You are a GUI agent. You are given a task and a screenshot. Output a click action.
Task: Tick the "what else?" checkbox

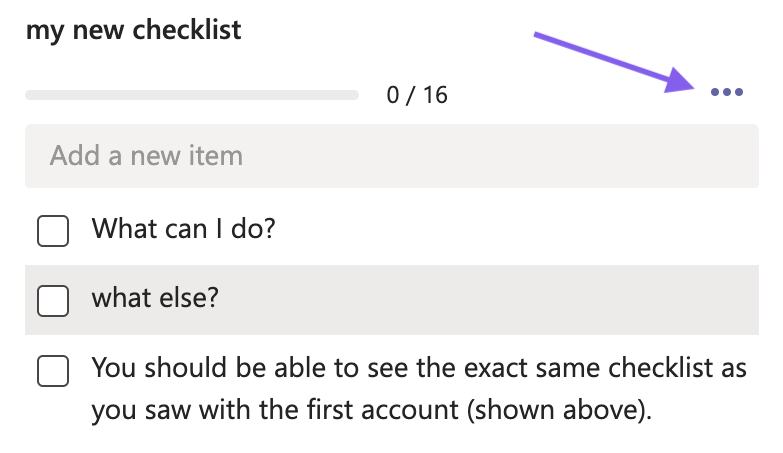[x=53, y=300]
